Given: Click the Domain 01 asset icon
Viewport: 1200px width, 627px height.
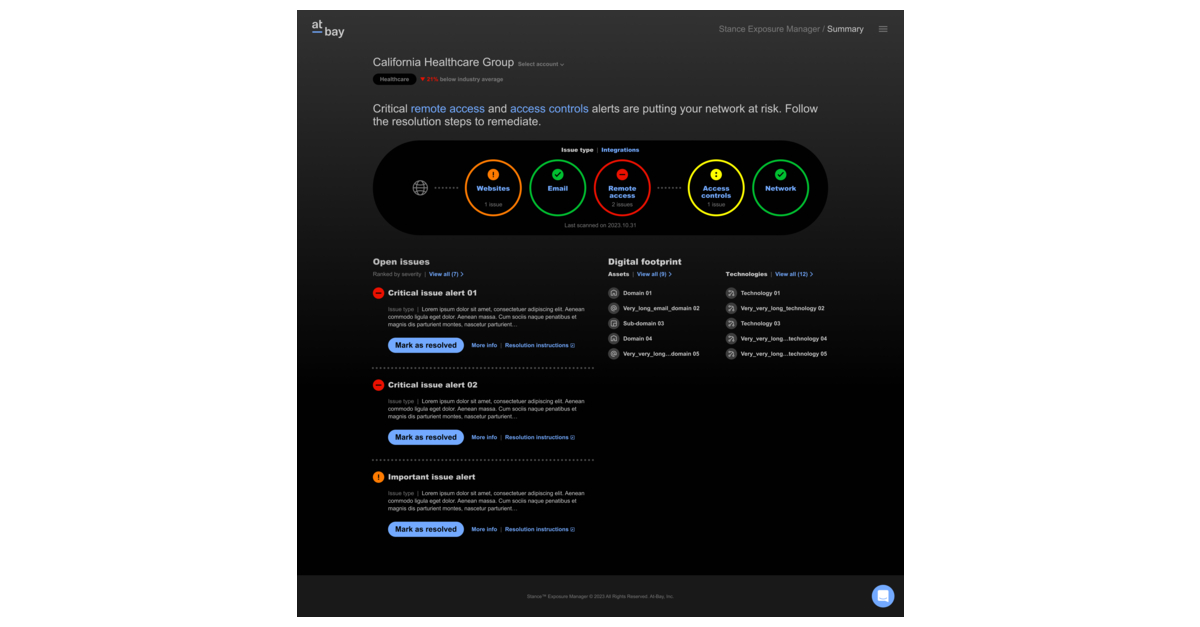Looking at the screenshot, I should [x=614, y=294].
